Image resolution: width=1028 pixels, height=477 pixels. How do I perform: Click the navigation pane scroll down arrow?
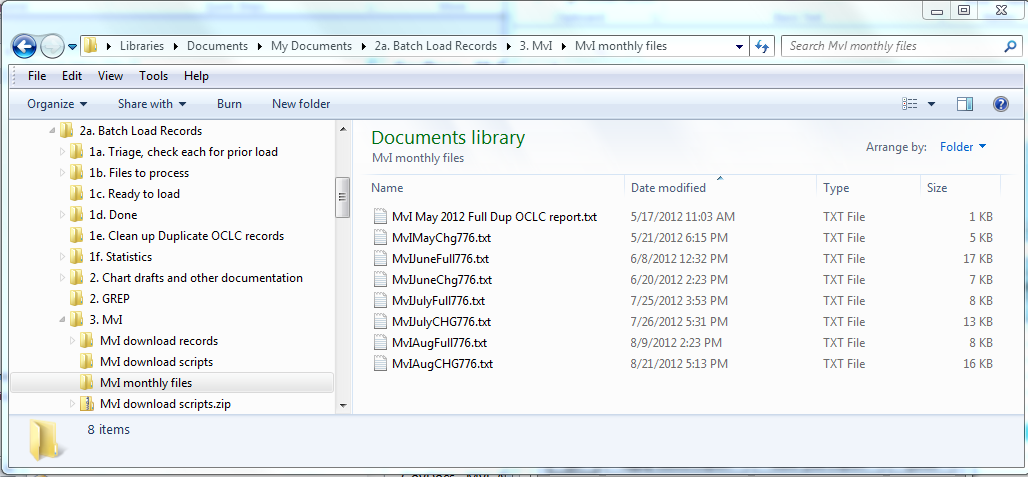(x=343, y=405)
